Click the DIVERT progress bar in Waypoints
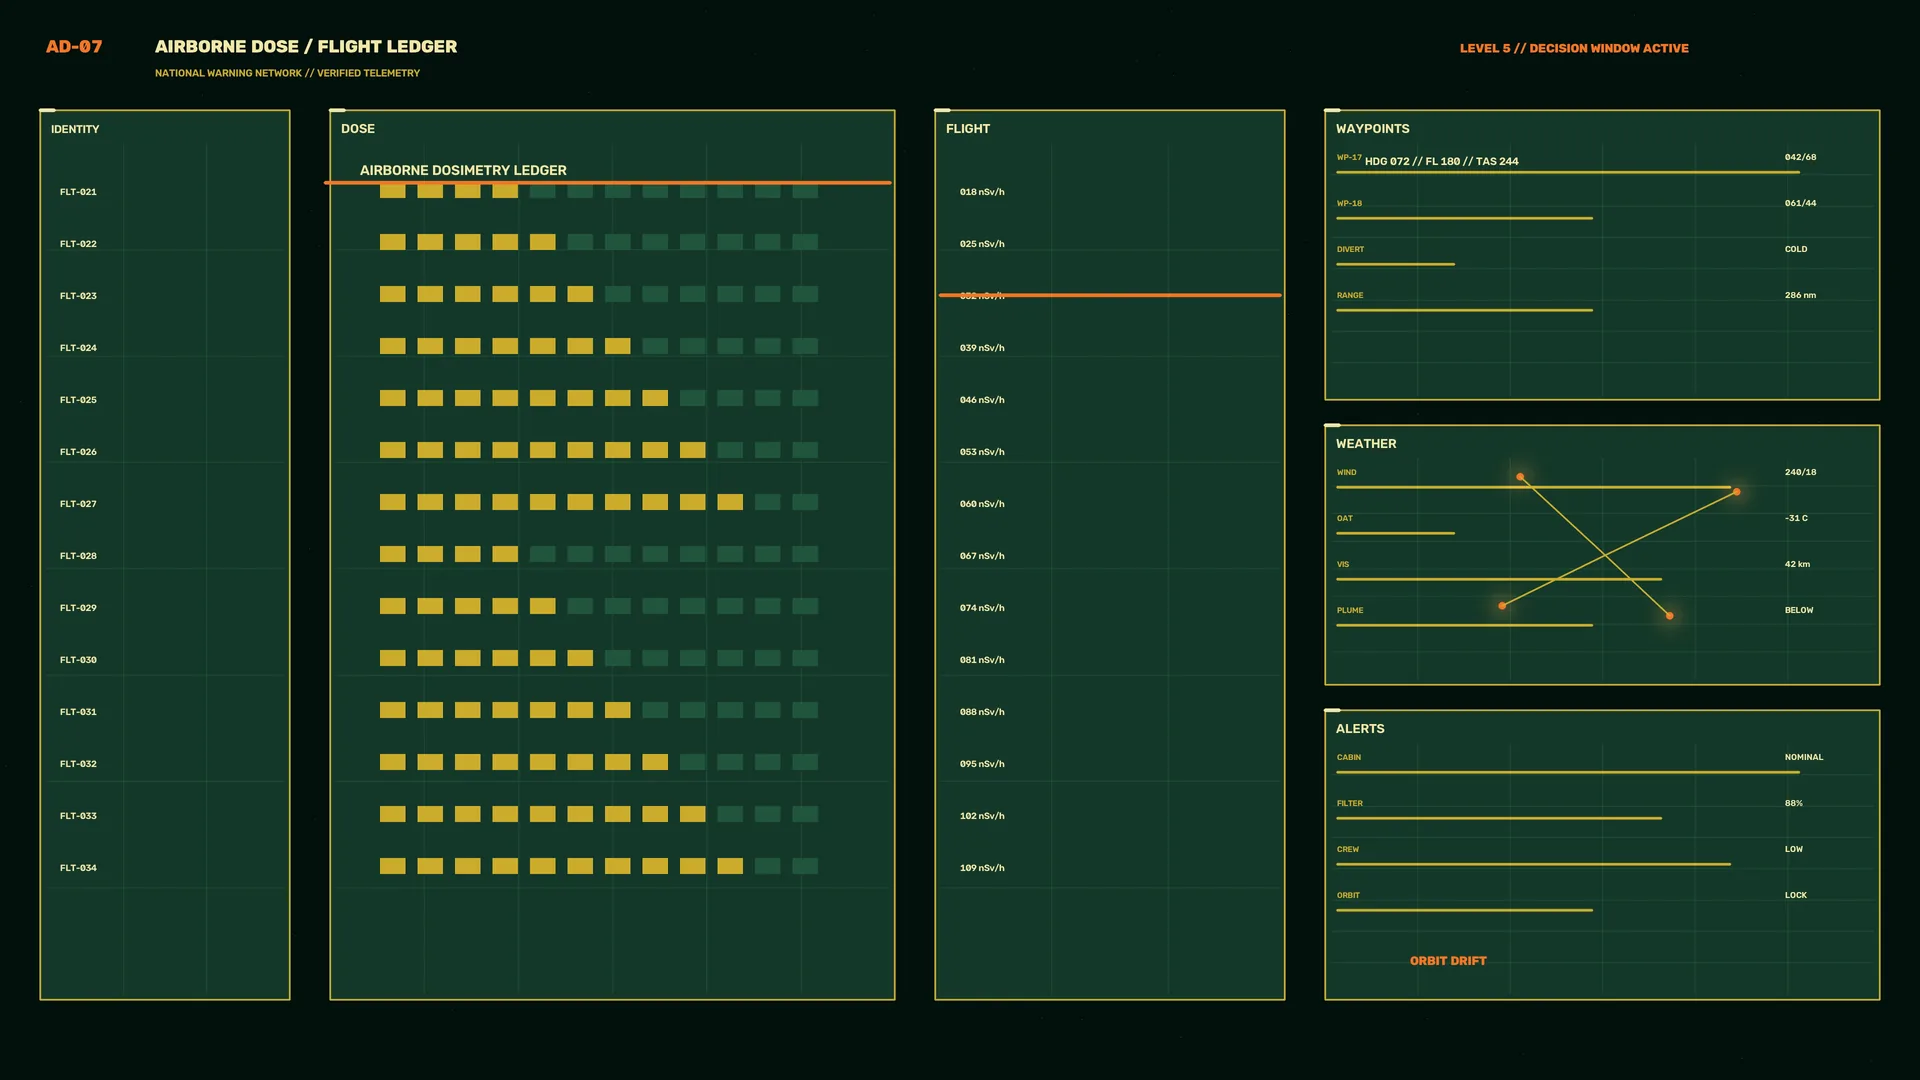The height and width of the screenshot is (1080, 1920). (1395, 264)
